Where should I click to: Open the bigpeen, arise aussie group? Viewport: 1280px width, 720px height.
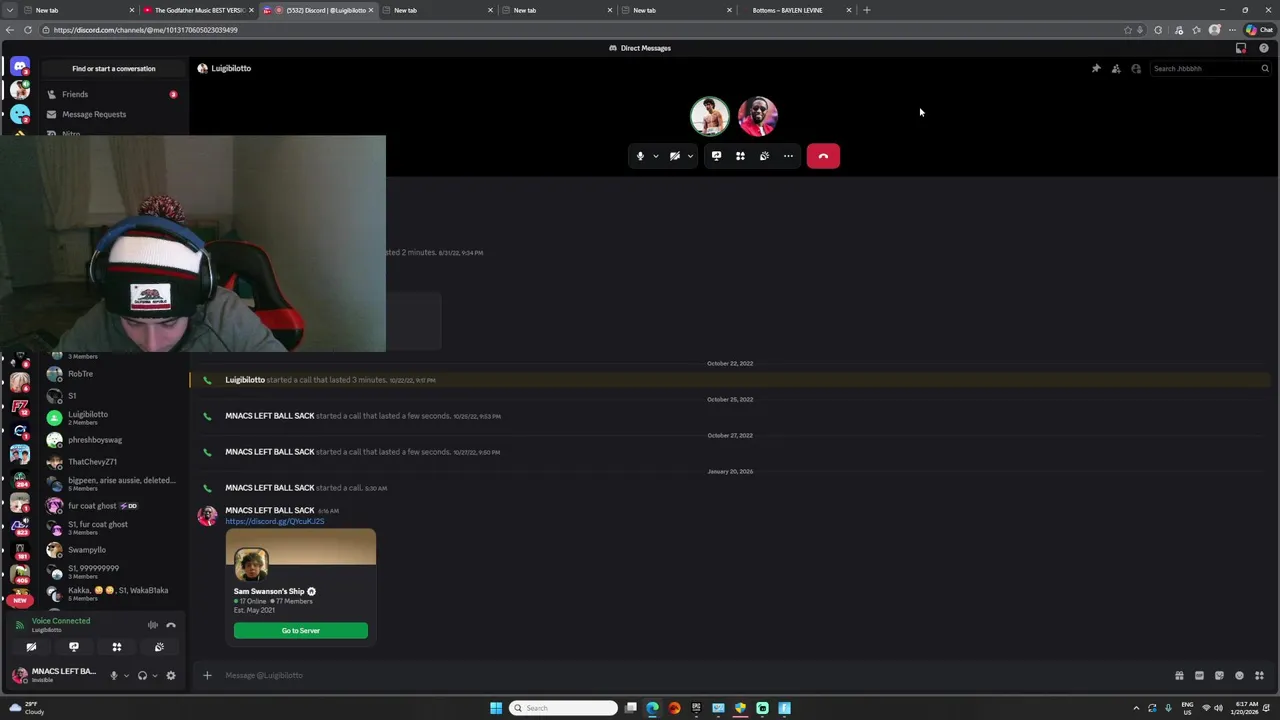(x=113, y=484)
